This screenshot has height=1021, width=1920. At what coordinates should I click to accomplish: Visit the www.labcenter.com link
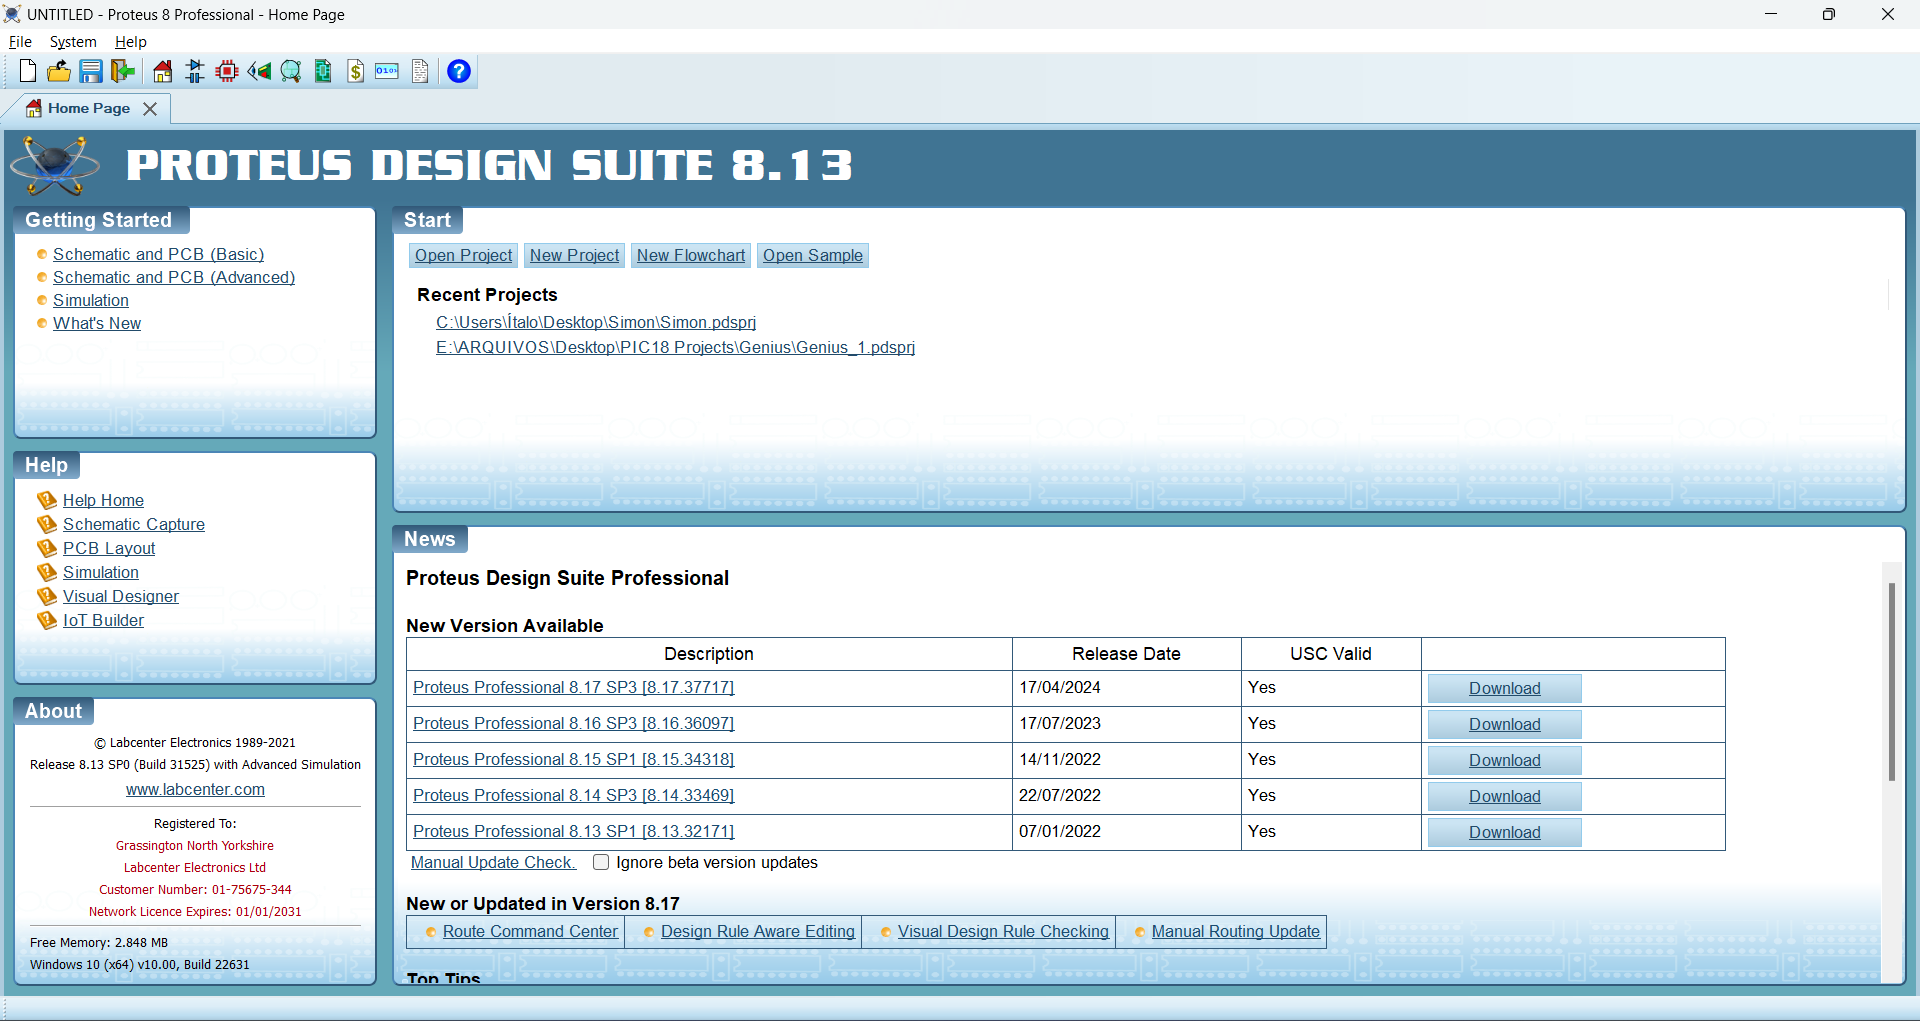coord(195,789)
